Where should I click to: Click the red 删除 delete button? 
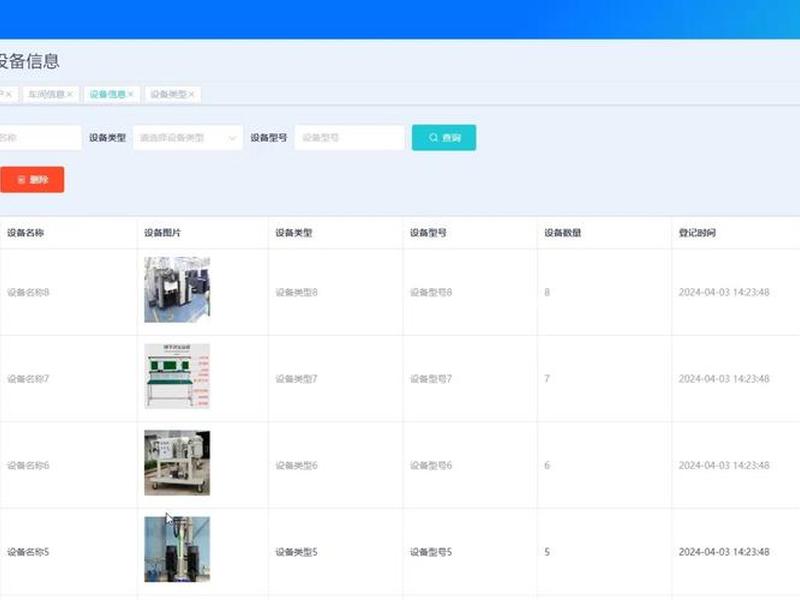pos(32,180)
